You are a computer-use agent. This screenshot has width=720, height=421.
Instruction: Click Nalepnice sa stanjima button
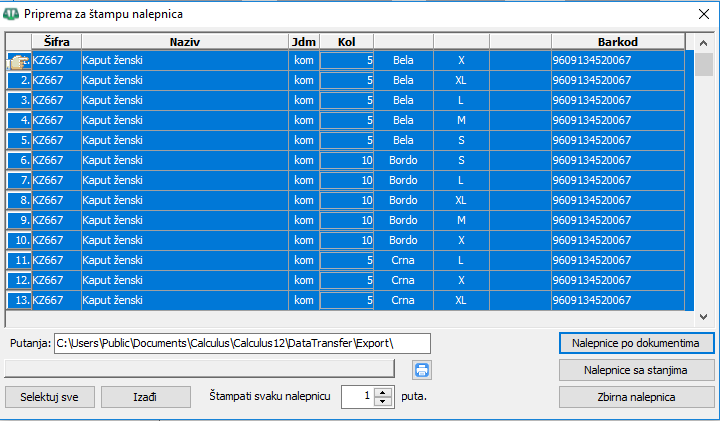click(x=636, y=370)
